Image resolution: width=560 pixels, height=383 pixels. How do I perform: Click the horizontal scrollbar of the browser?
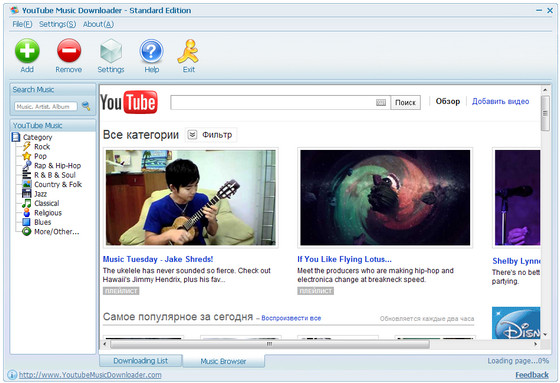click(270, 344)
